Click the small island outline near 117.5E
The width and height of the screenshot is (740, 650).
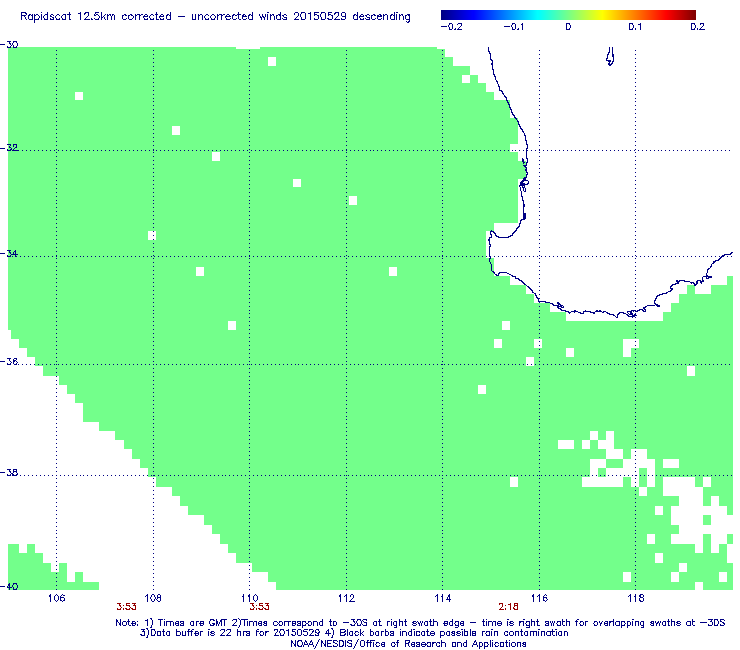pos(610,56)
